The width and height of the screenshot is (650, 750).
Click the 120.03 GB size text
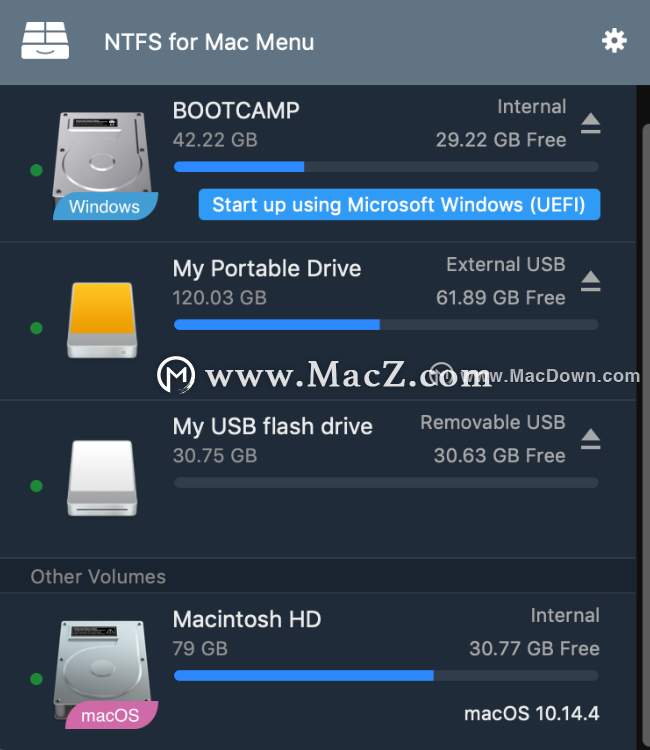tap(220, 298)
